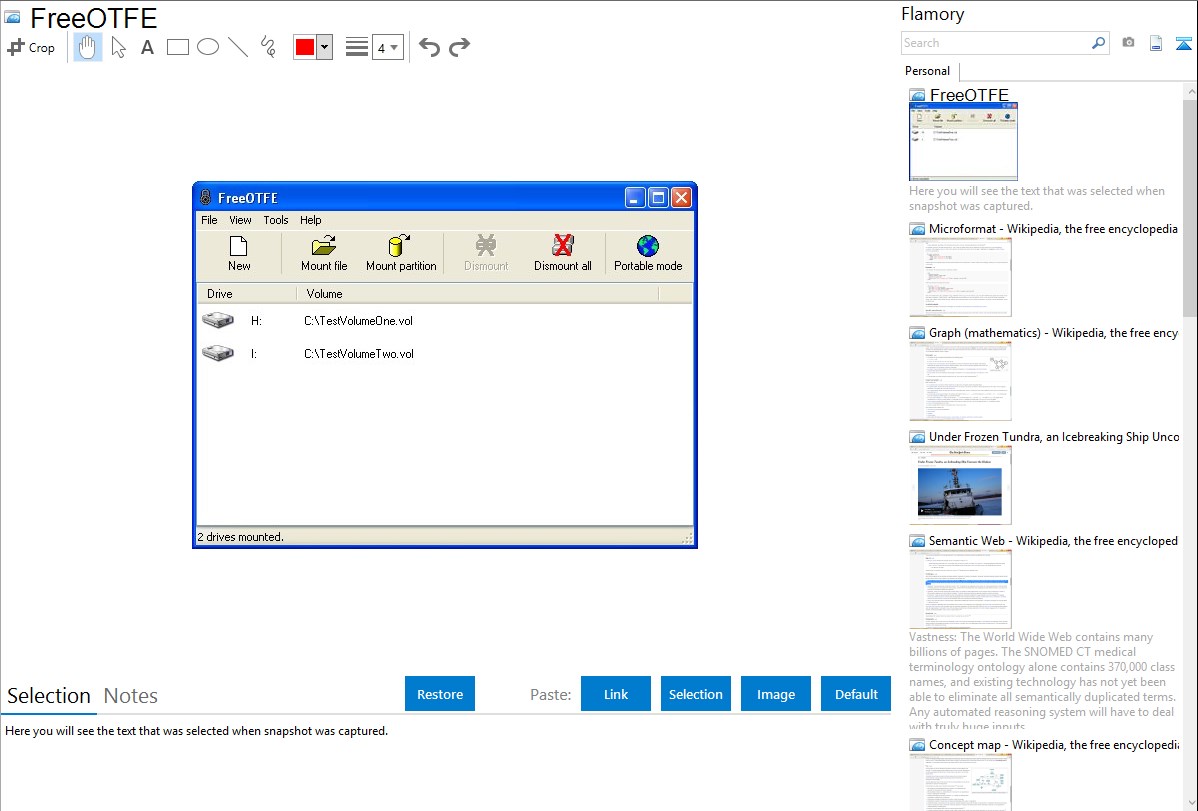Select the H: drive icon
The width and height of the screenshot is (1198, 811).
click(218, 320)
